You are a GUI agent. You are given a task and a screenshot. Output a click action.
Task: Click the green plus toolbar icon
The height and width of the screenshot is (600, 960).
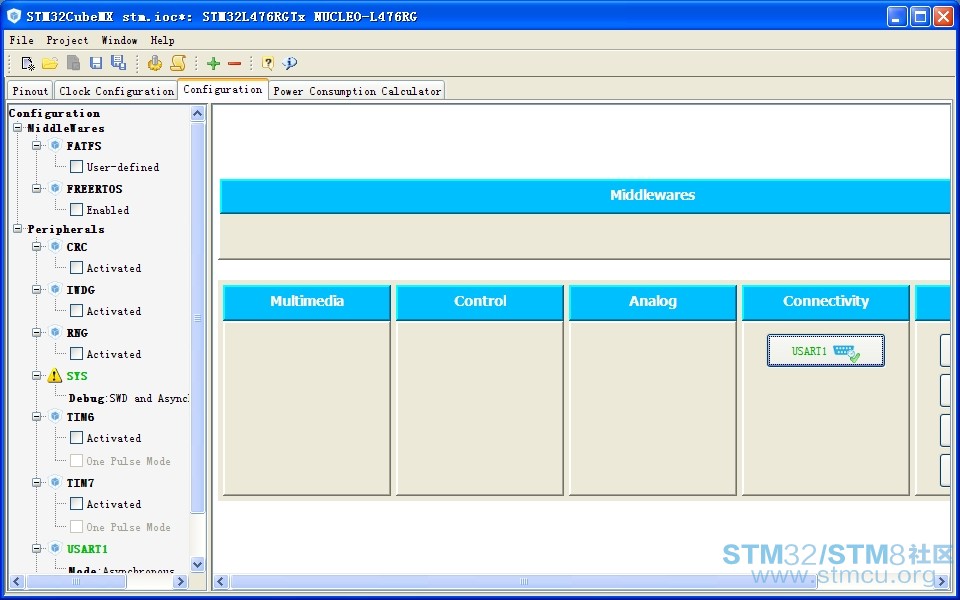pyautogui.click(x=213, y=63)
